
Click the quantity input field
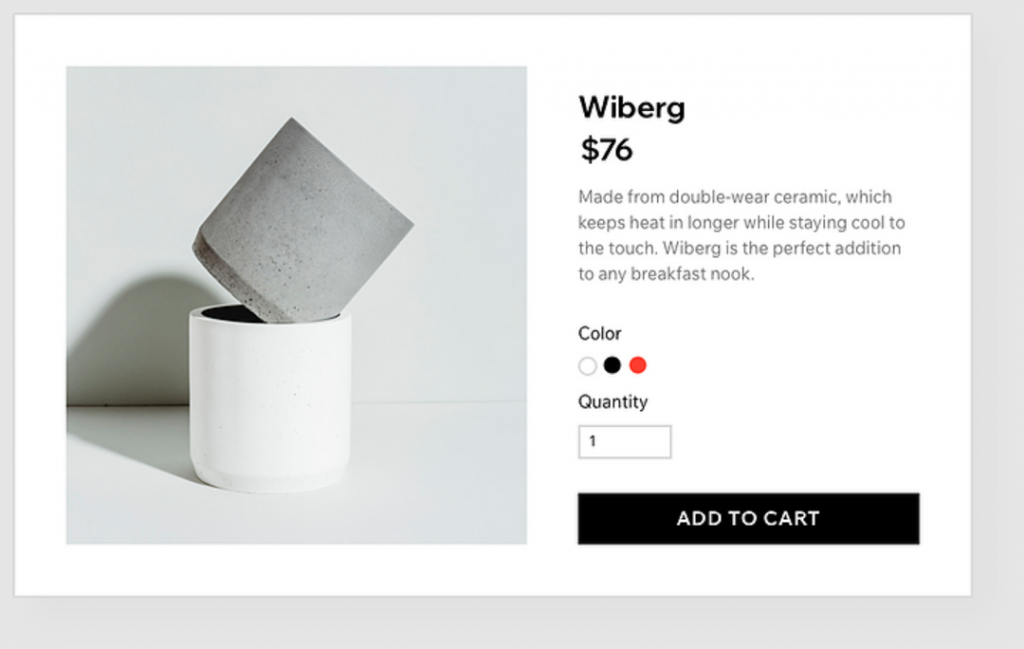click(625, 441)
